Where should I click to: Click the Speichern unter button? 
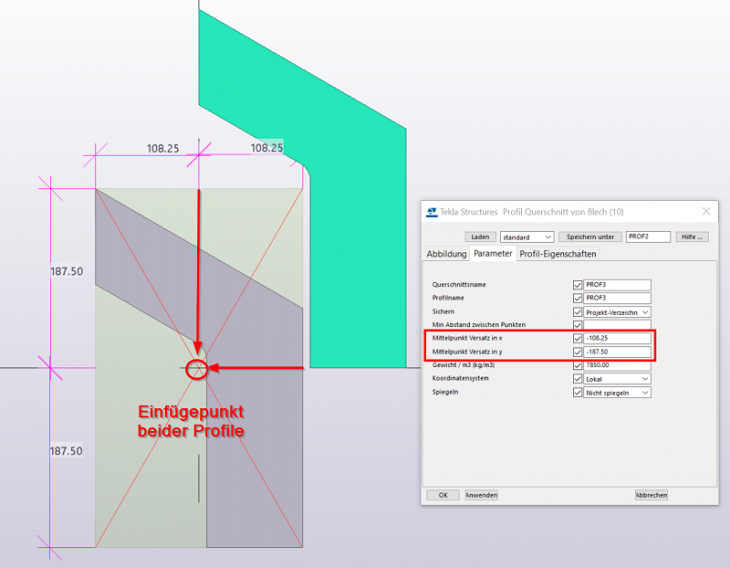point(590,237)
